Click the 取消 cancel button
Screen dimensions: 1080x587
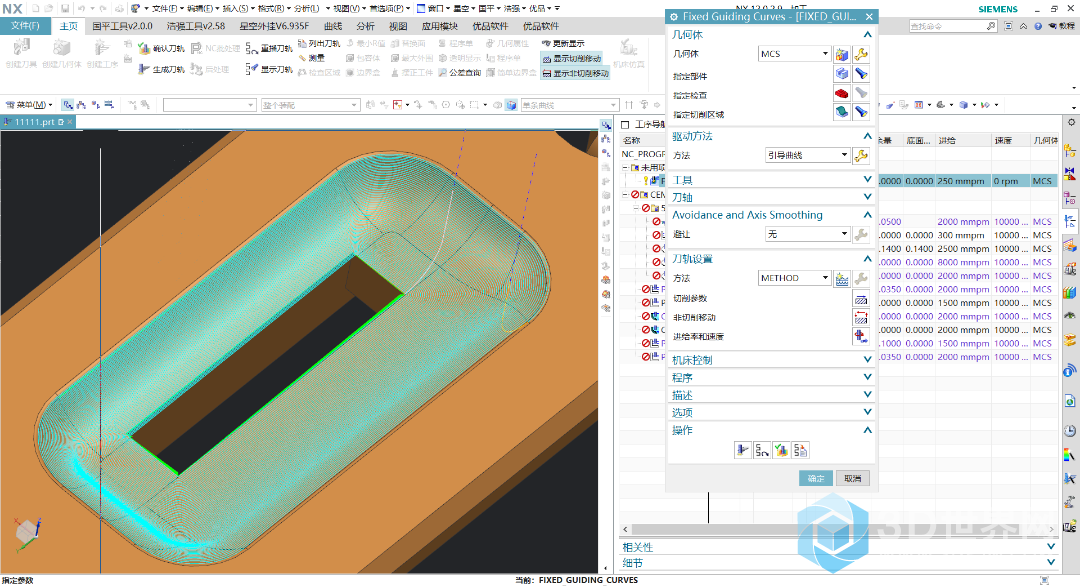pyautogui.click(x=853, y=478)
